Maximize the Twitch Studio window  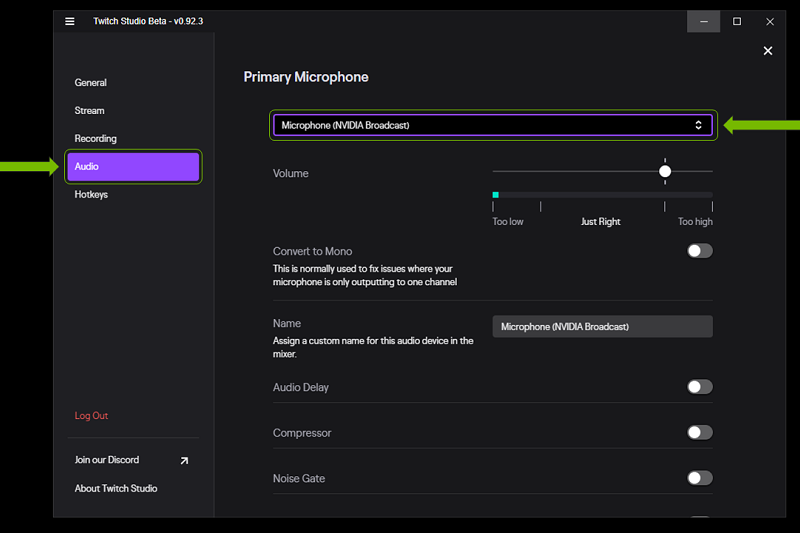tap(737, 21)
